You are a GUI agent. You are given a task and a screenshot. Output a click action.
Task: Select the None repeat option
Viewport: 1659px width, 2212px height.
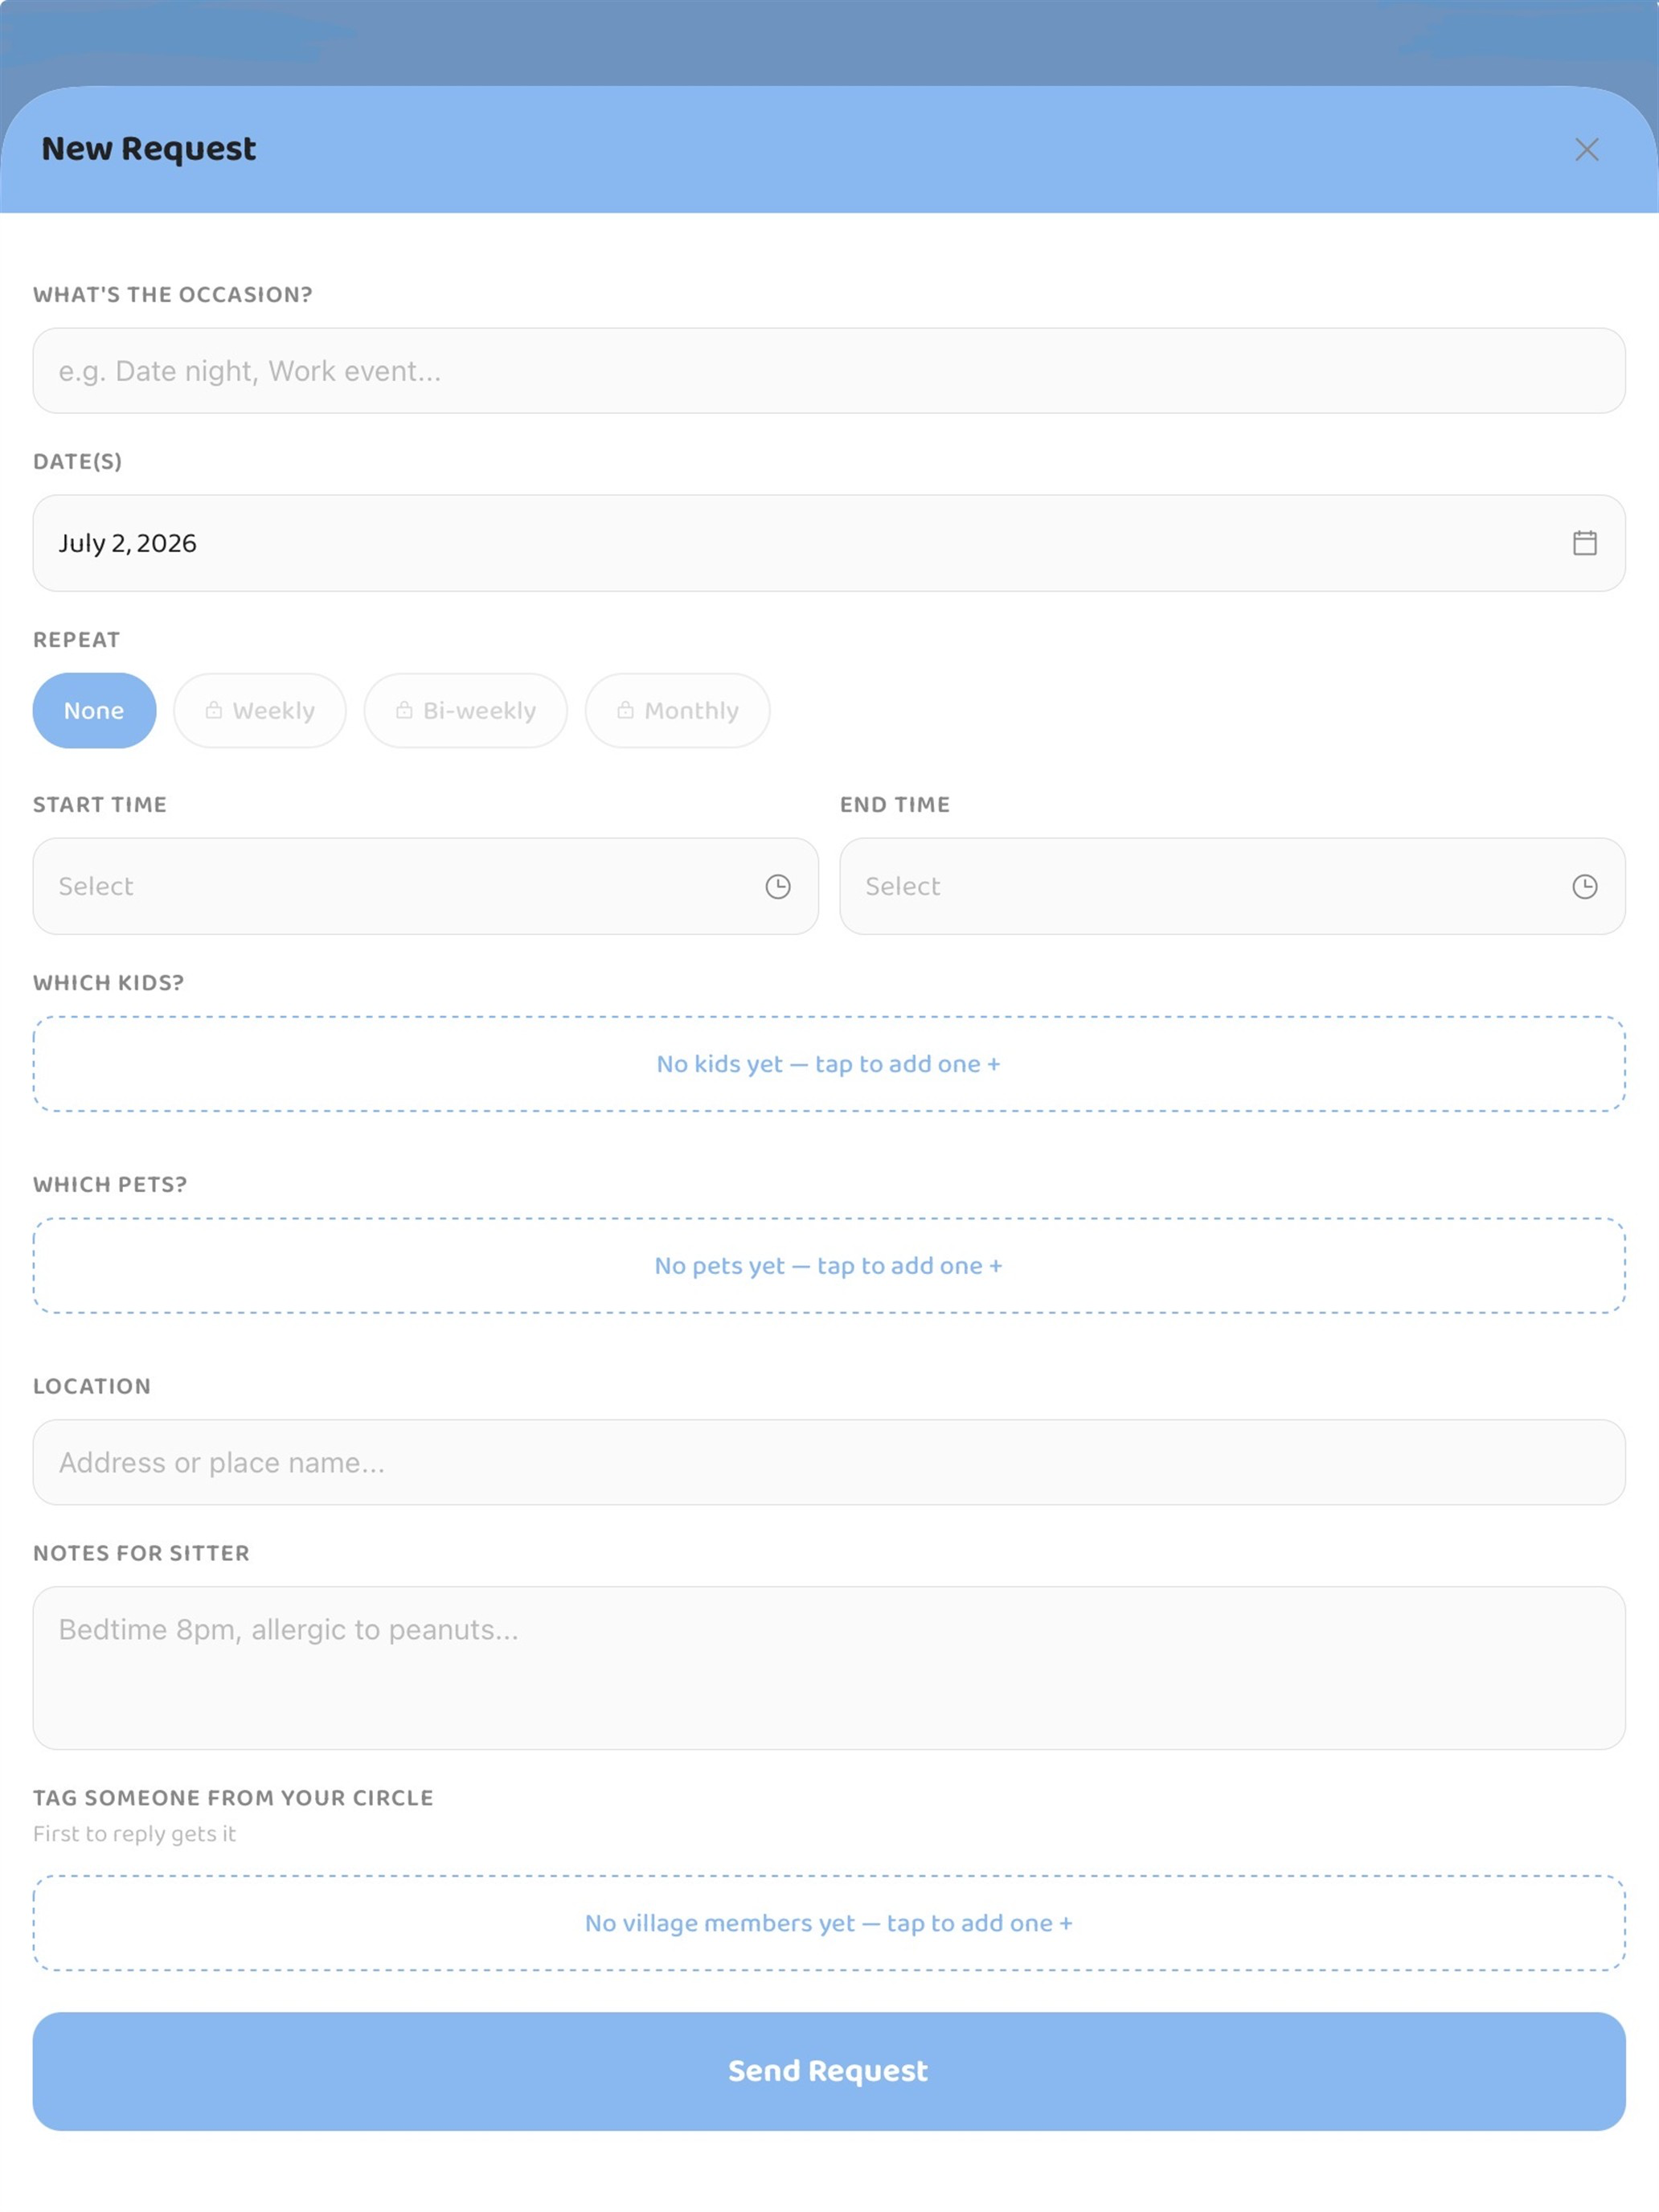point(94,710)
